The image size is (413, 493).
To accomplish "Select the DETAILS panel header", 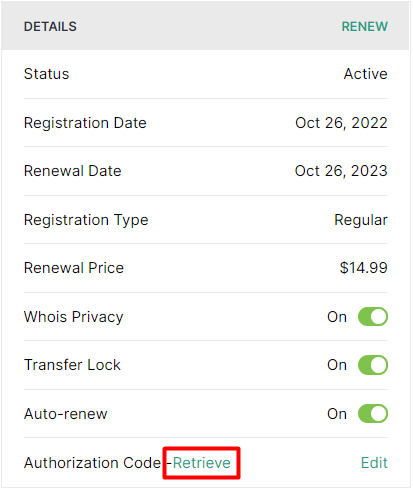I will (50, 27).
